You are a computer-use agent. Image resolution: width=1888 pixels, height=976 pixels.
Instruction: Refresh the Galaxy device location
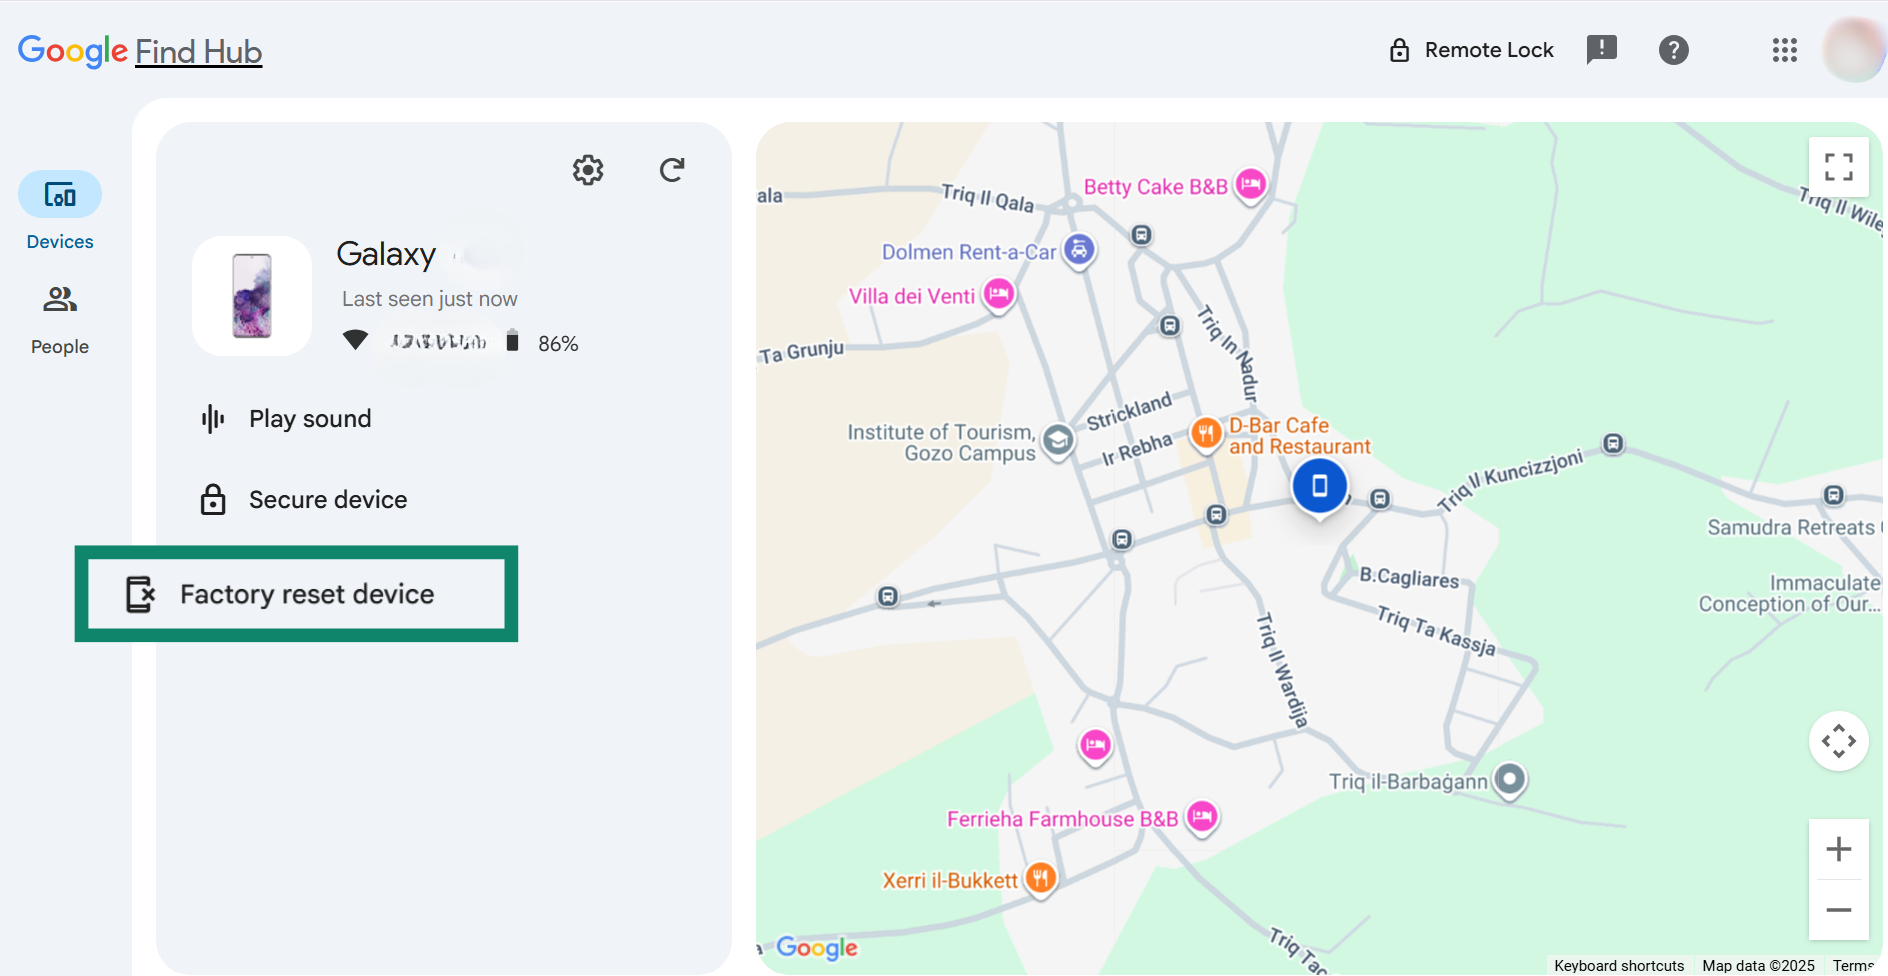[x=672, y=170]
